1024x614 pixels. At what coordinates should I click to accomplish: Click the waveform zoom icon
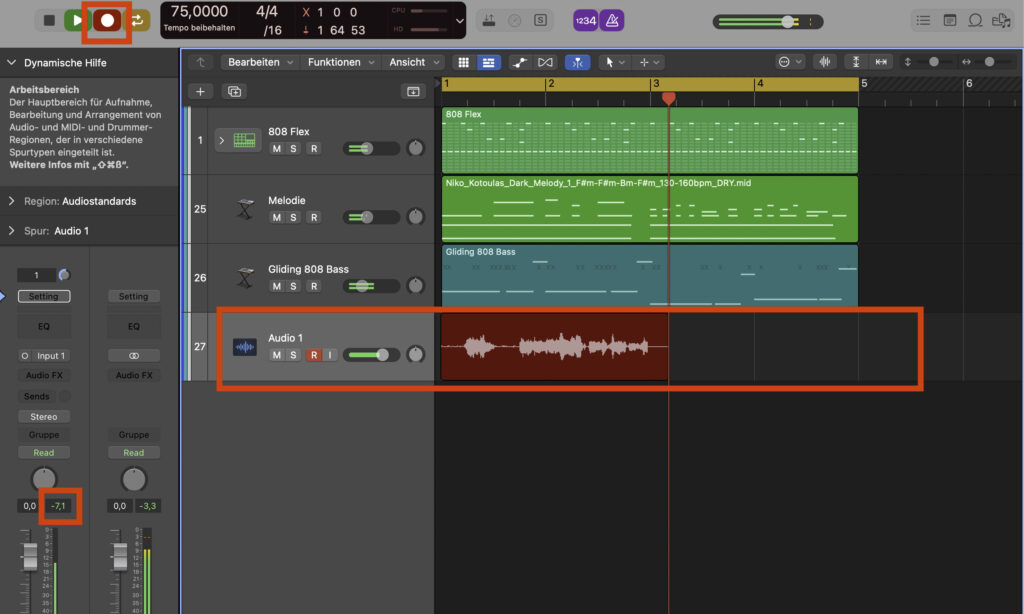click(825, 62)
